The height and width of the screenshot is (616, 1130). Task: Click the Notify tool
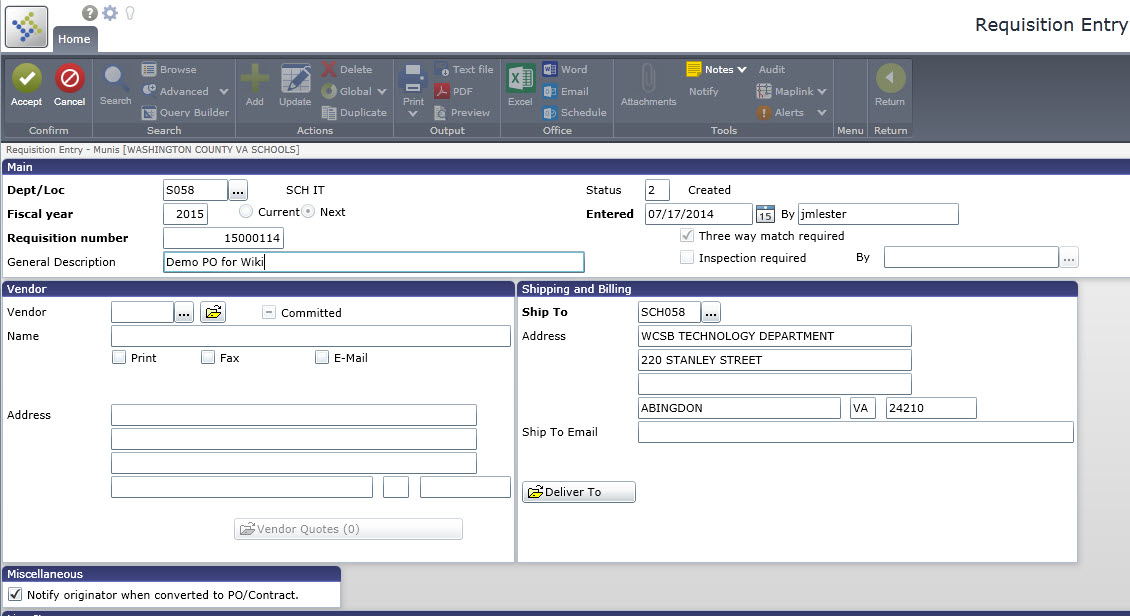[703, 91]
